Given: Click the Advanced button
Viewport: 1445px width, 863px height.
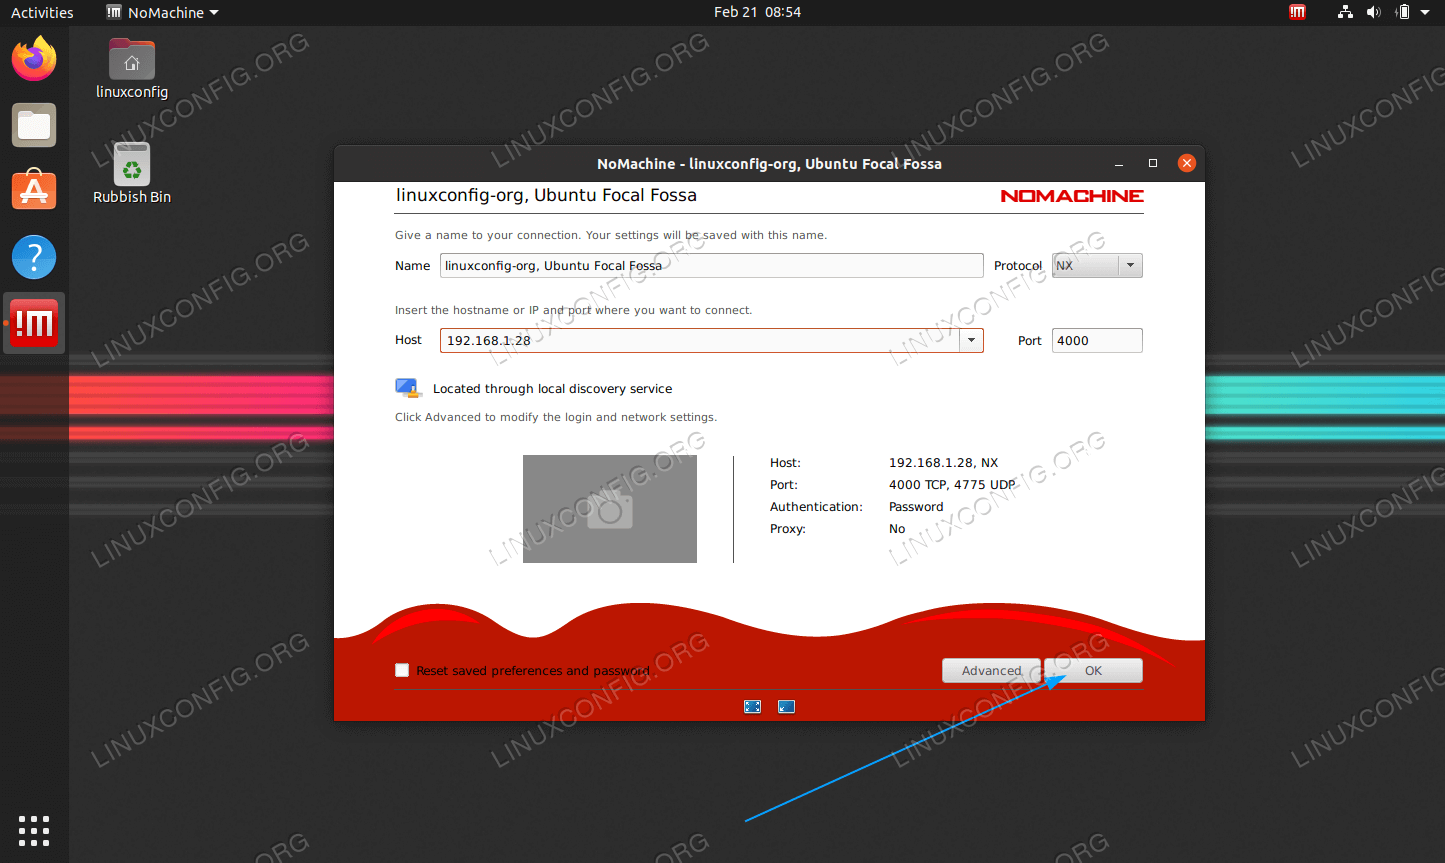Looking at the screenshot, I should (992, 671).
